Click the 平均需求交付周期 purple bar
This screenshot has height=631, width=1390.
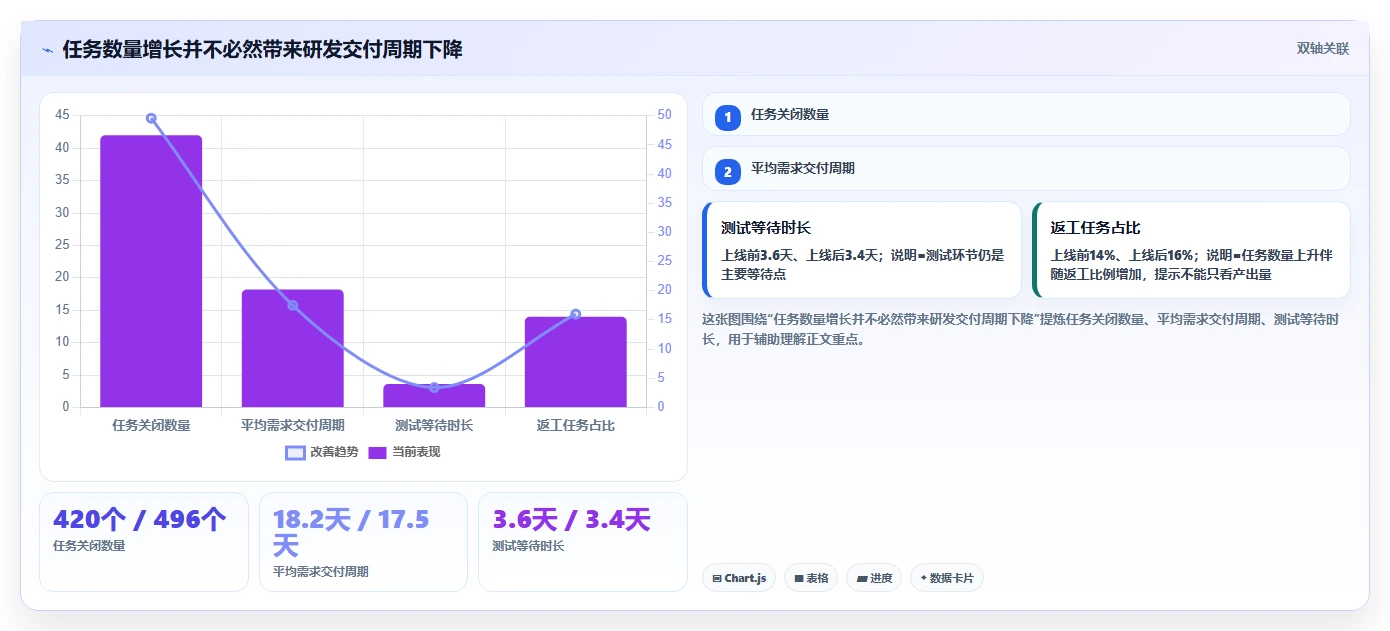pos(293,348)
